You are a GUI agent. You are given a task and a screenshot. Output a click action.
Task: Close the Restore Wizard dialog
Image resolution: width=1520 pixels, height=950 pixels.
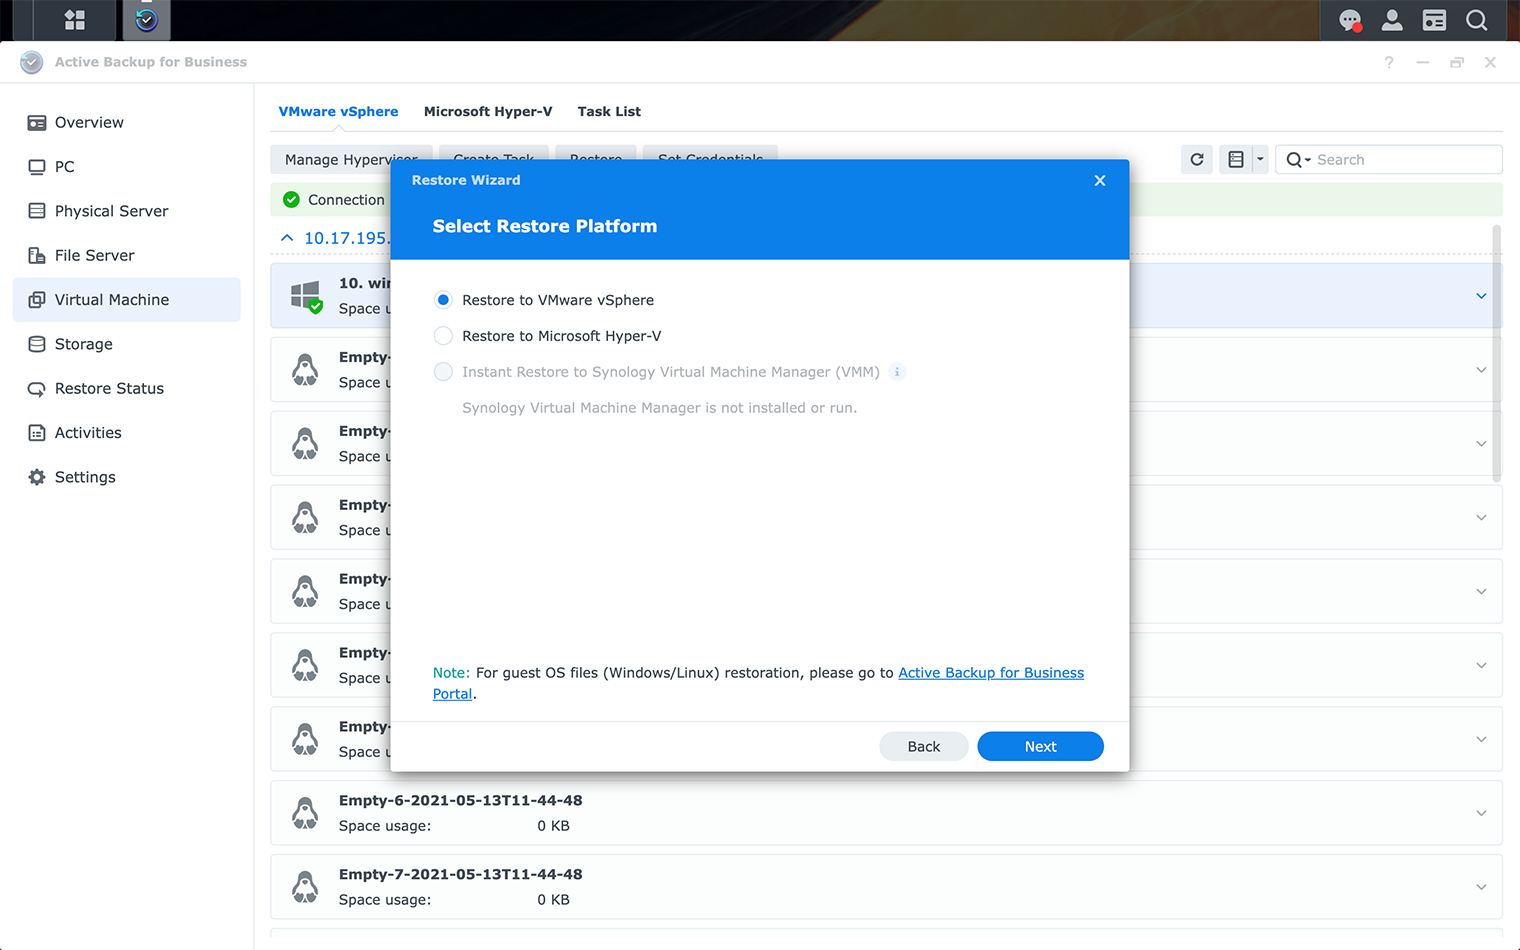click(x=1100, y=181)
